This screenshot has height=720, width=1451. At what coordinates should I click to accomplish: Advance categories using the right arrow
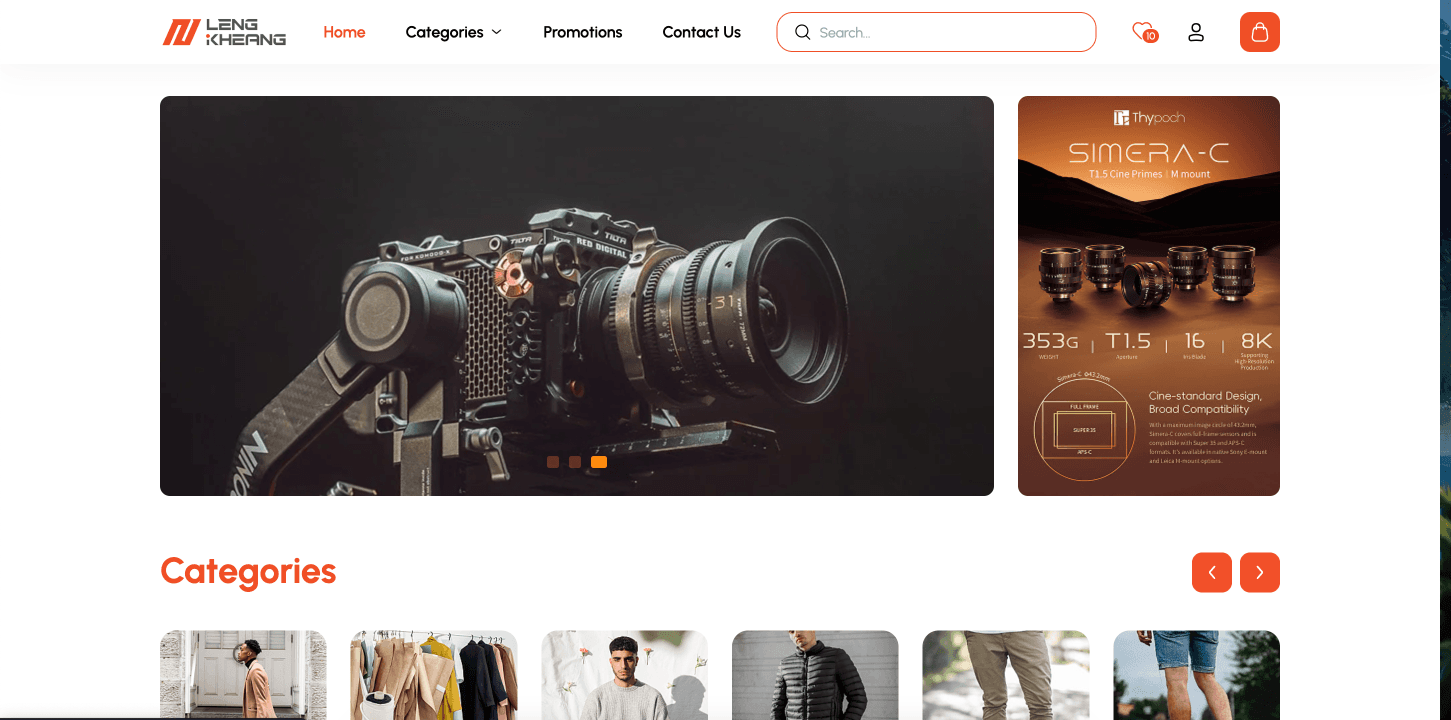(1260, 572)
